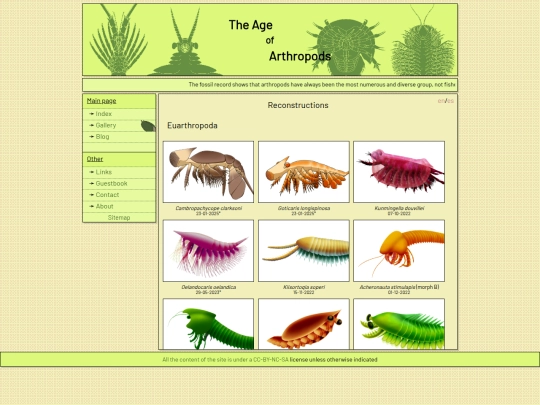Open the About page
The height and width of the screenshot is (405, 540).
pyautogui.click(x=104, y=206)
